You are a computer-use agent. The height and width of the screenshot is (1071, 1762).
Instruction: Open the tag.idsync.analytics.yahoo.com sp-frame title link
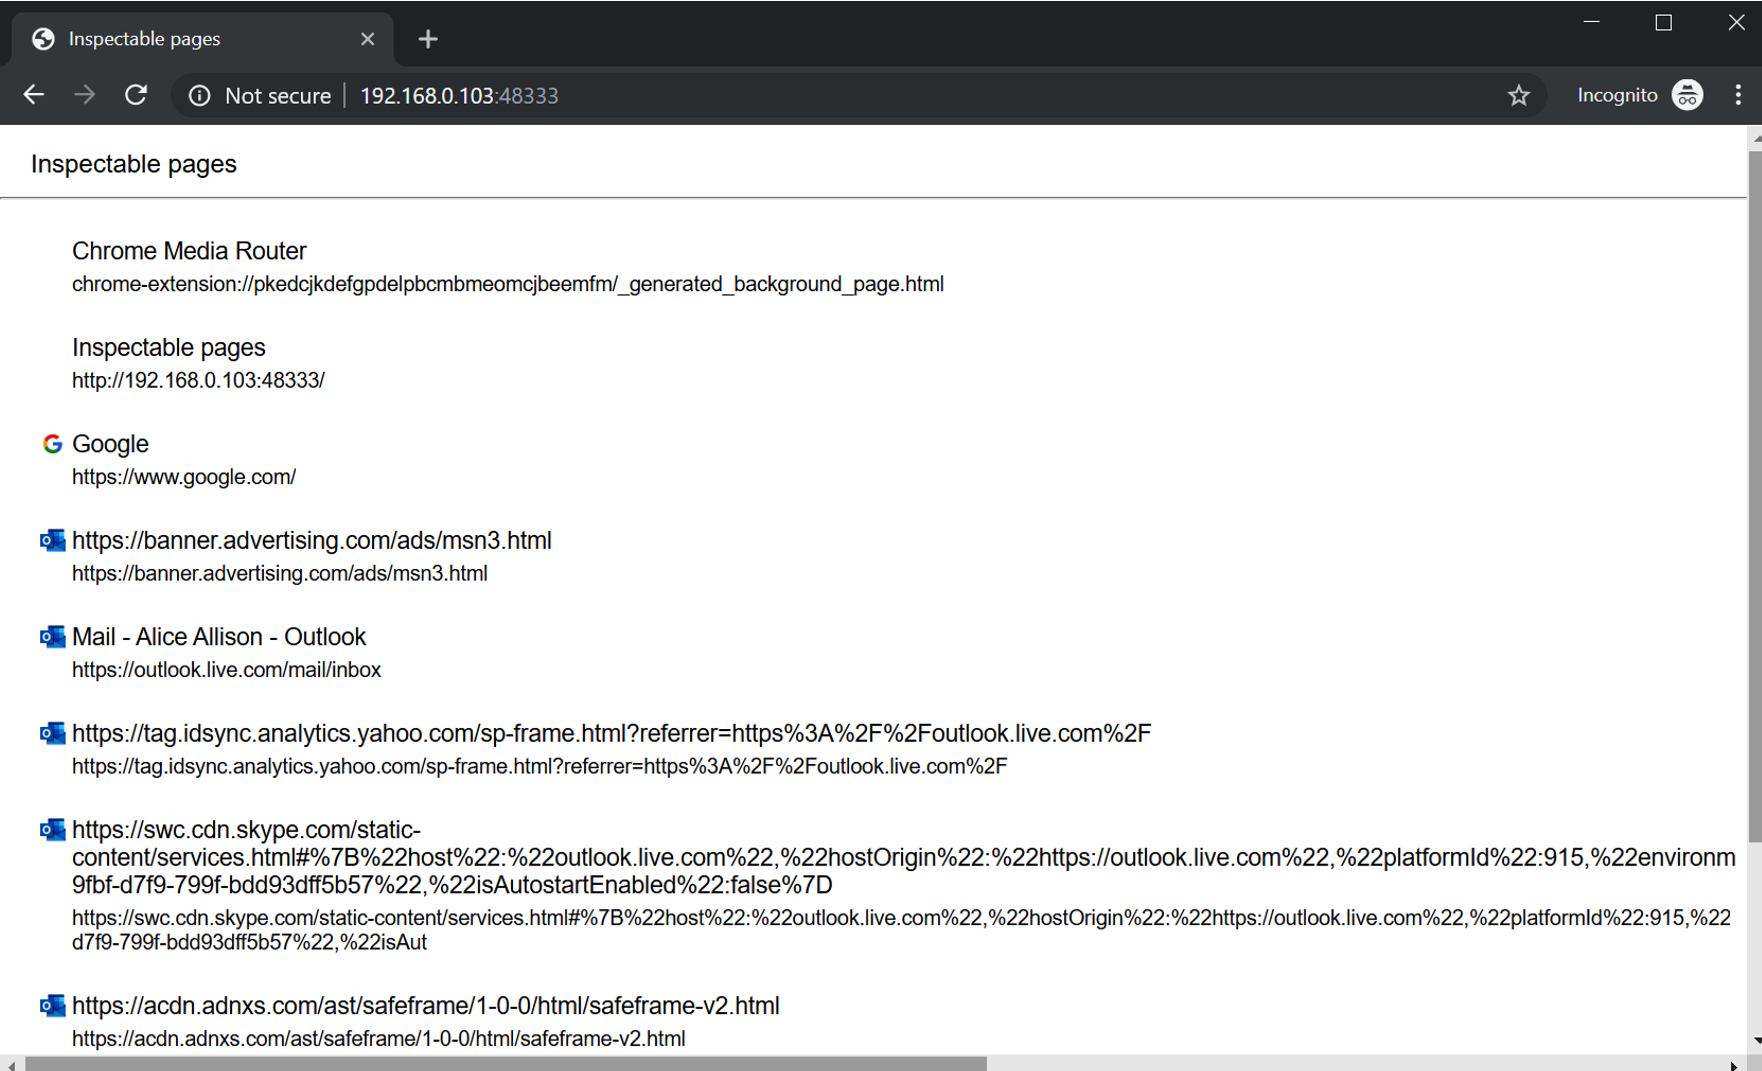pyautogui.click(x=611, y=733)
